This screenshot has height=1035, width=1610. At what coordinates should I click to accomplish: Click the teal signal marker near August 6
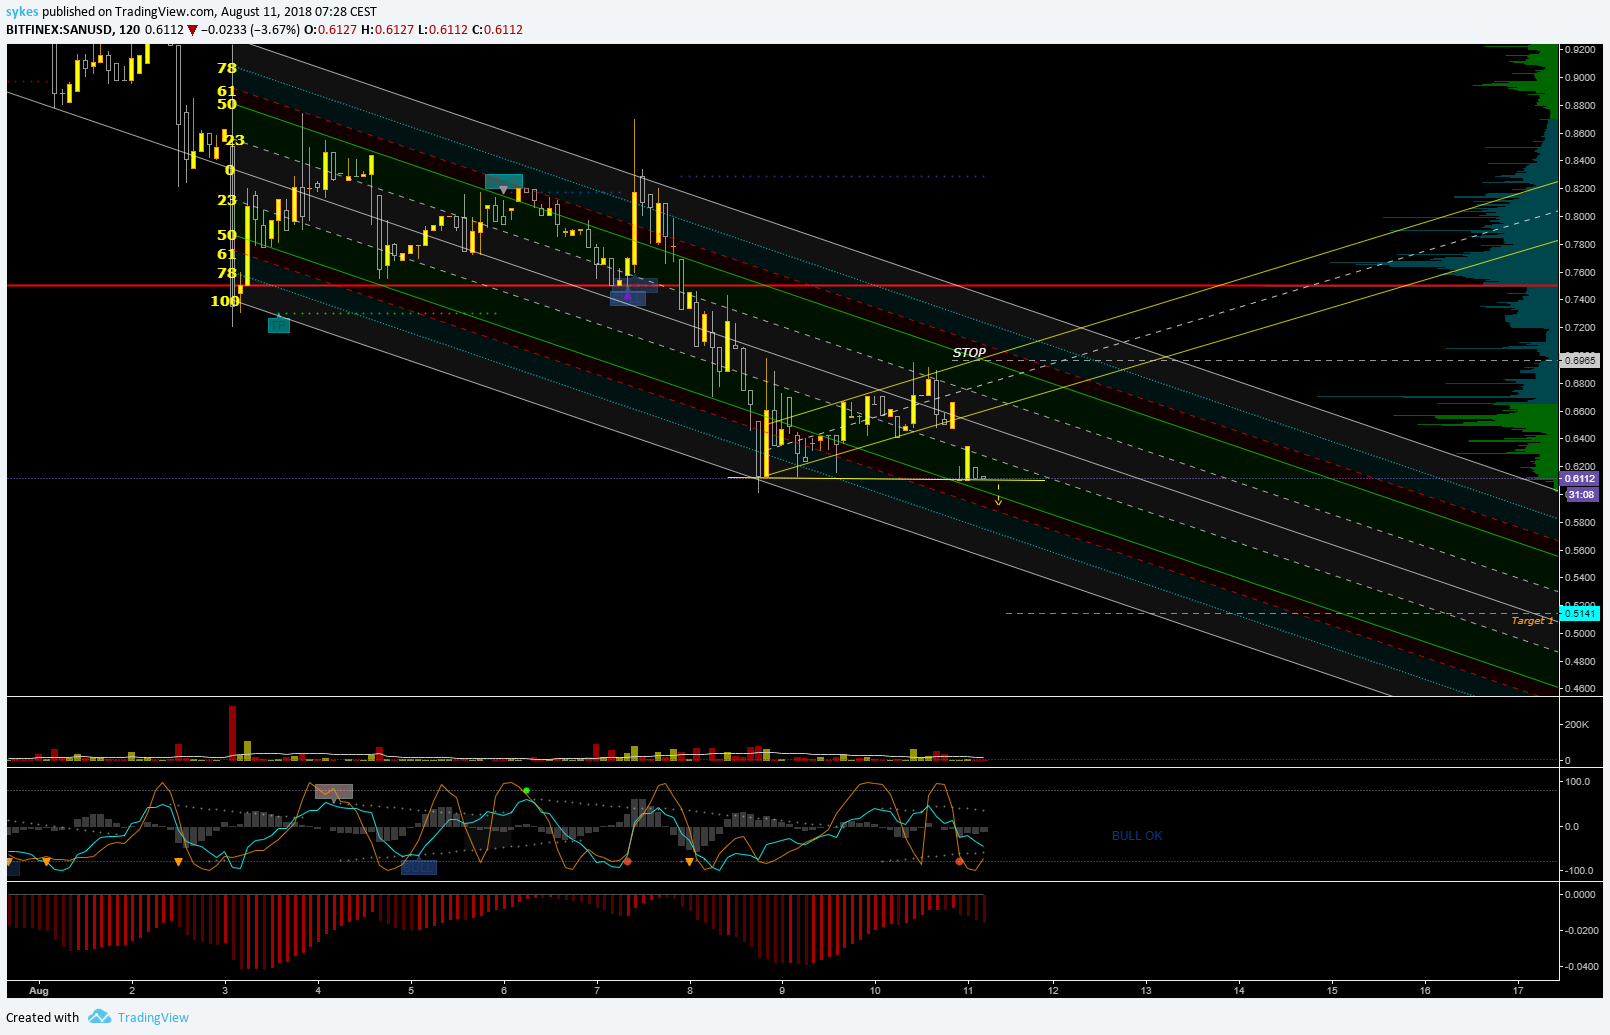(504, 182)
